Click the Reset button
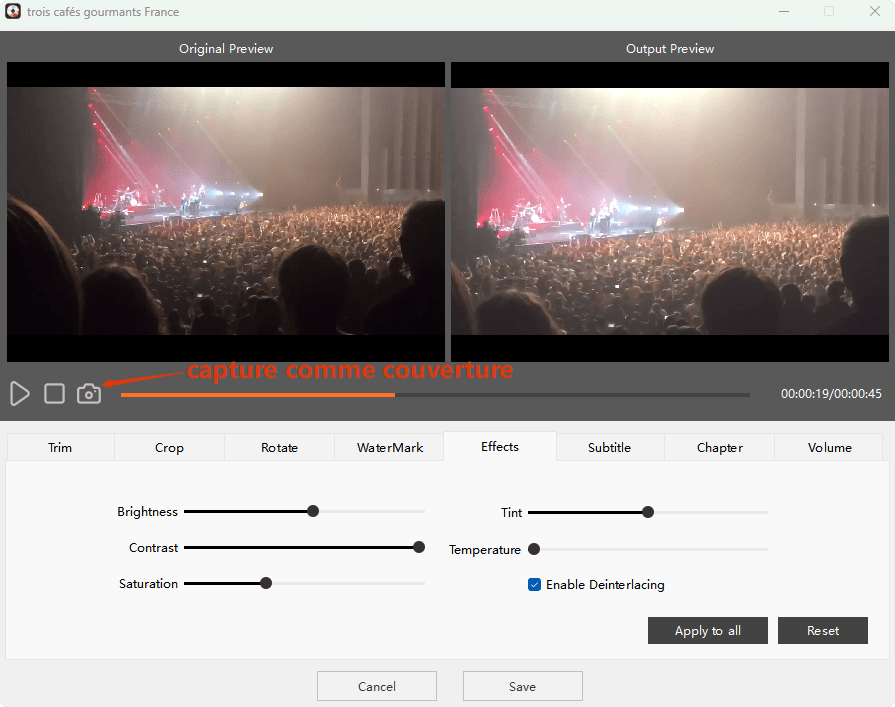 823,631
